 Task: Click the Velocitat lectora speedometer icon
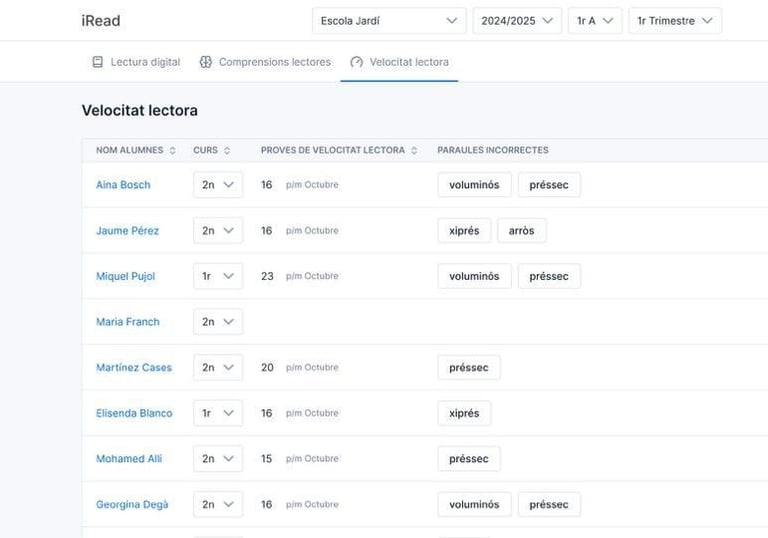[356, 62]
